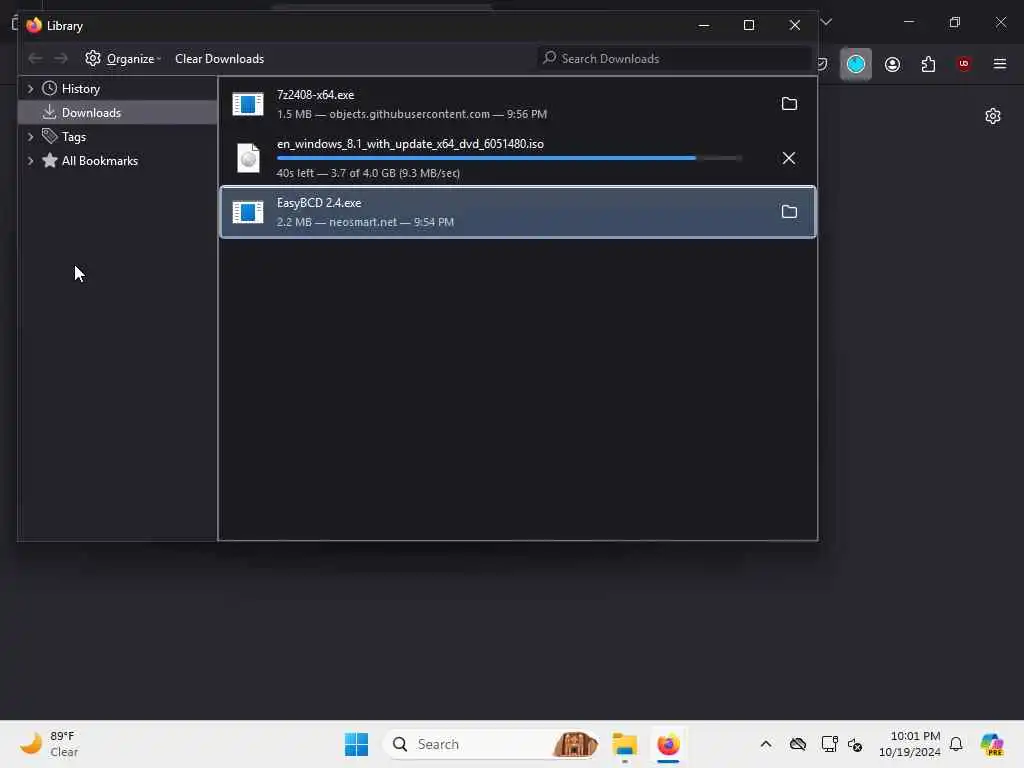This screenshot has height=768, width=1024.
Task: Click the highlighted downloads progress toolbar icon
Action: pyautogui.click(x=856, y=64)
